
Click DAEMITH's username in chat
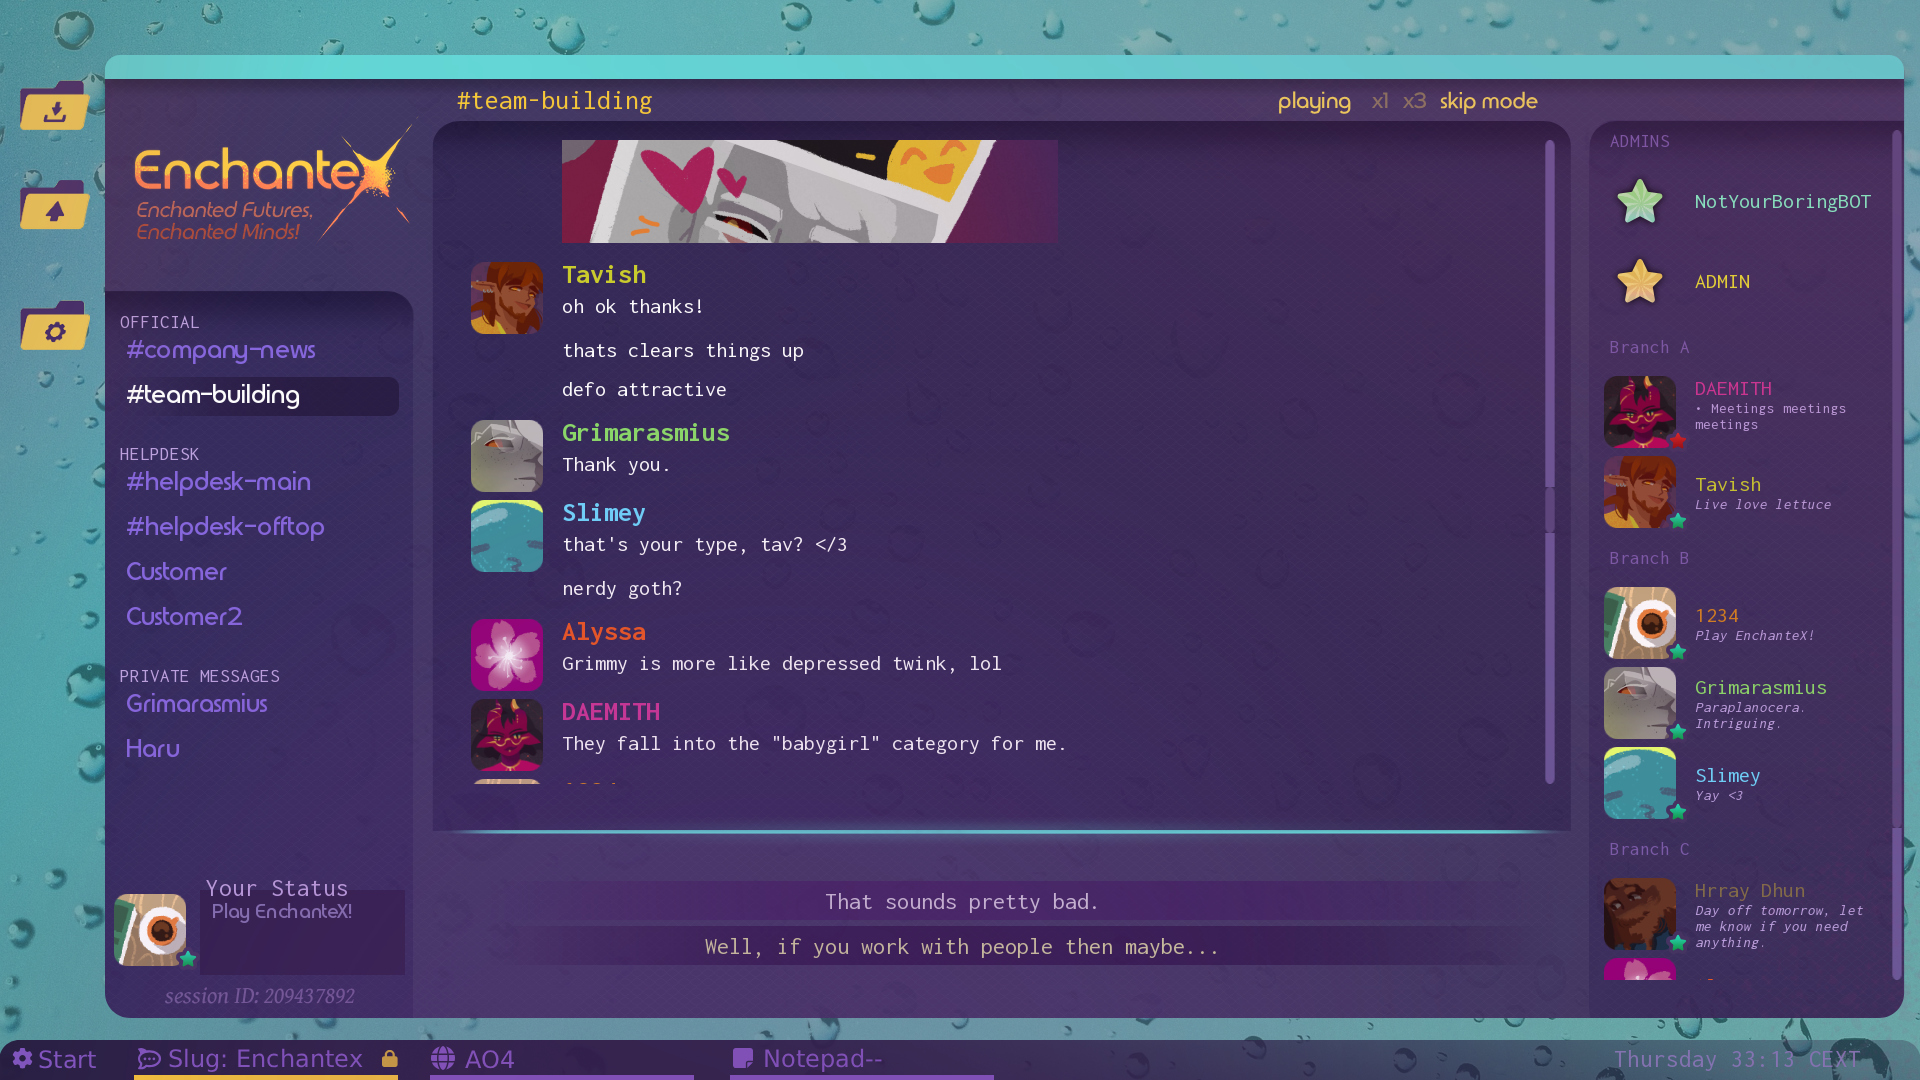click(611, 712)
